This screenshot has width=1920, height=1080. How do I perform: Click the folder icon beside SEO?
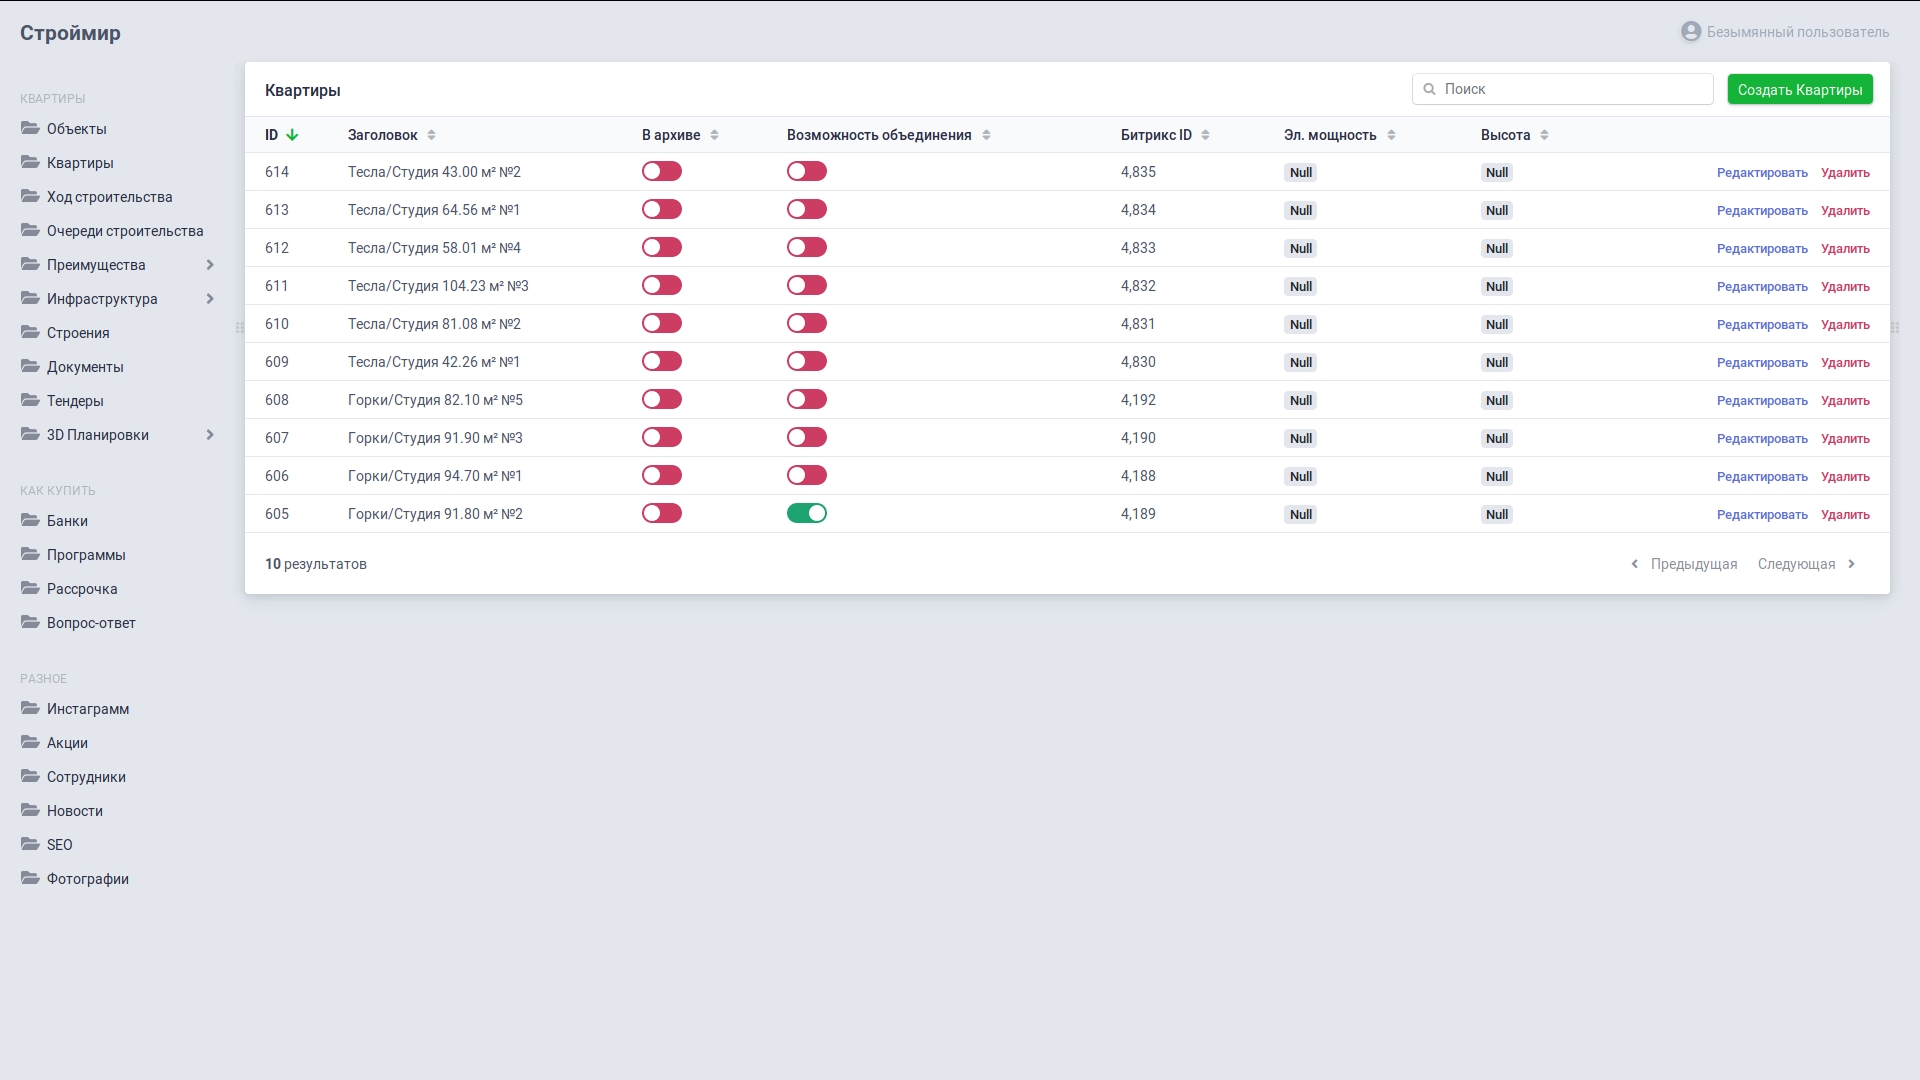[x=30, y=844]
